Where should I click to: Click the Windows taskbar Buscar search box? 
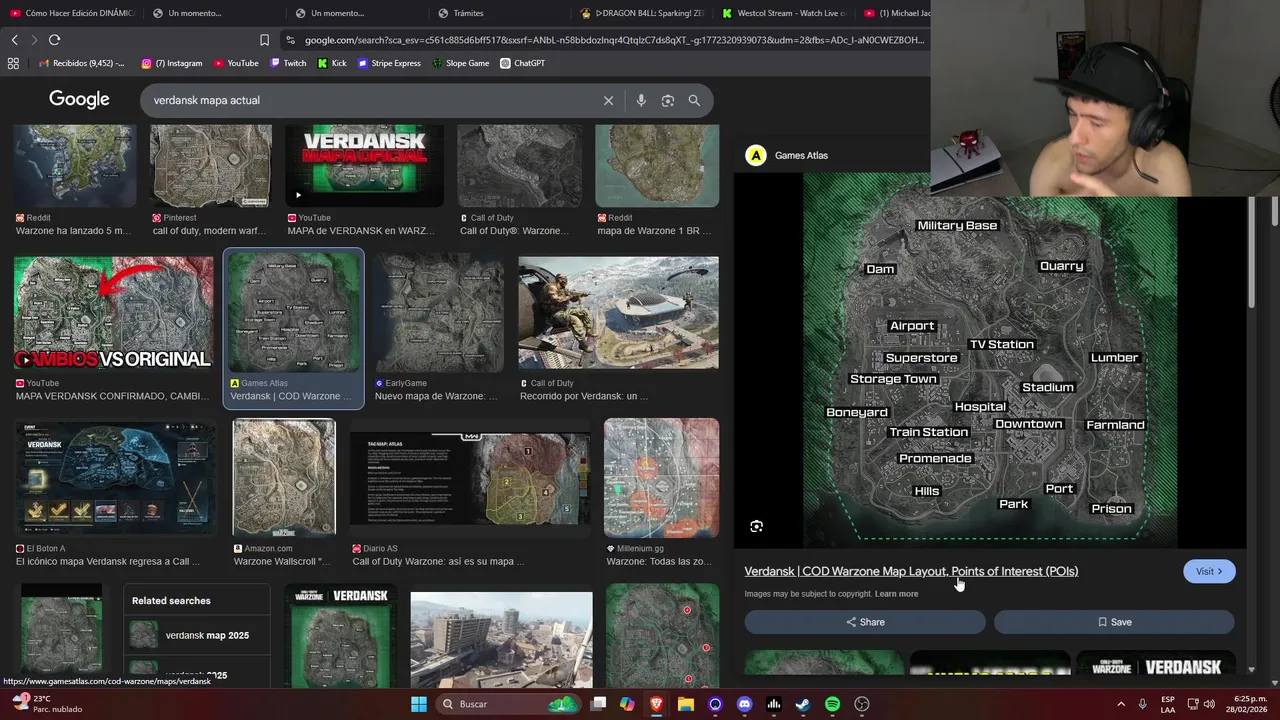tap(510, 704)
